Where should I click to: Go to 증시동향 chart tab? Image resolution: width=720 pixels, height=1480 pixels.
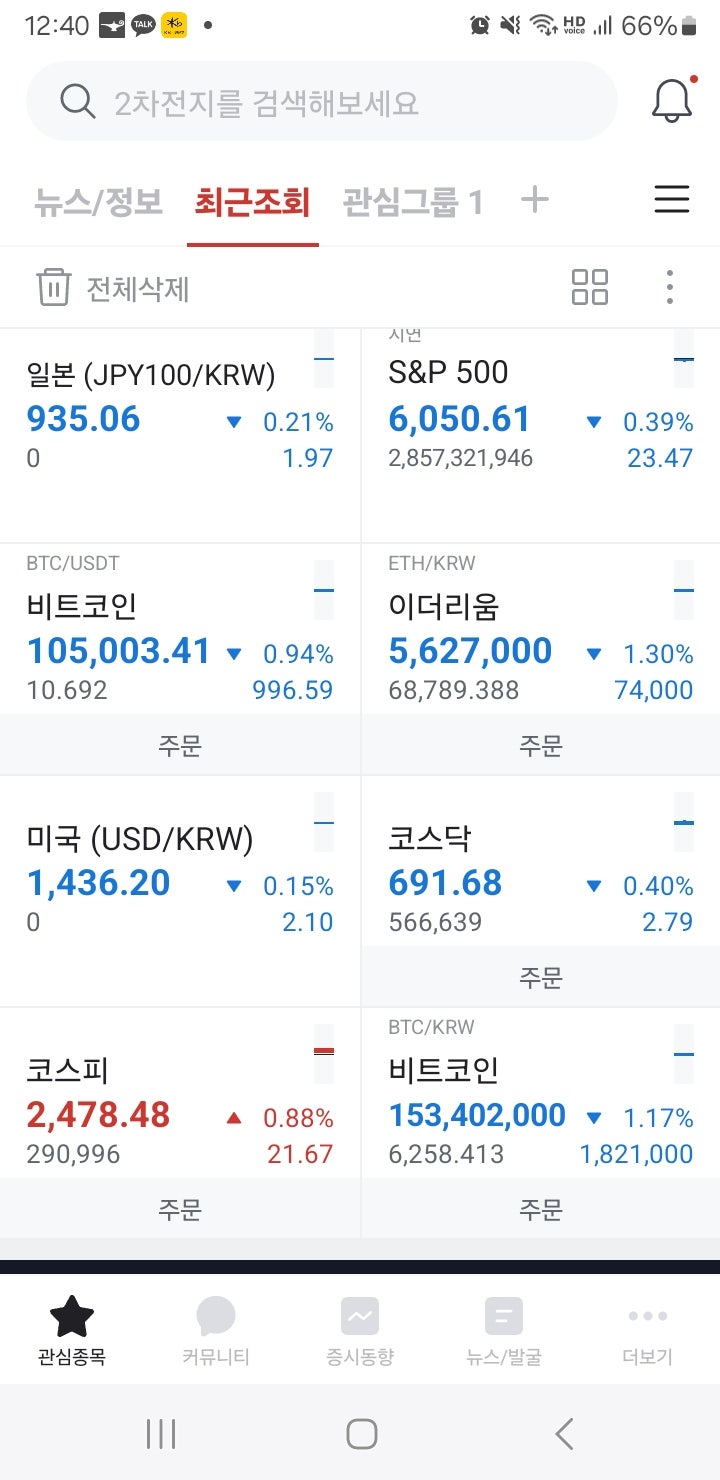[x=359, y=1328]
